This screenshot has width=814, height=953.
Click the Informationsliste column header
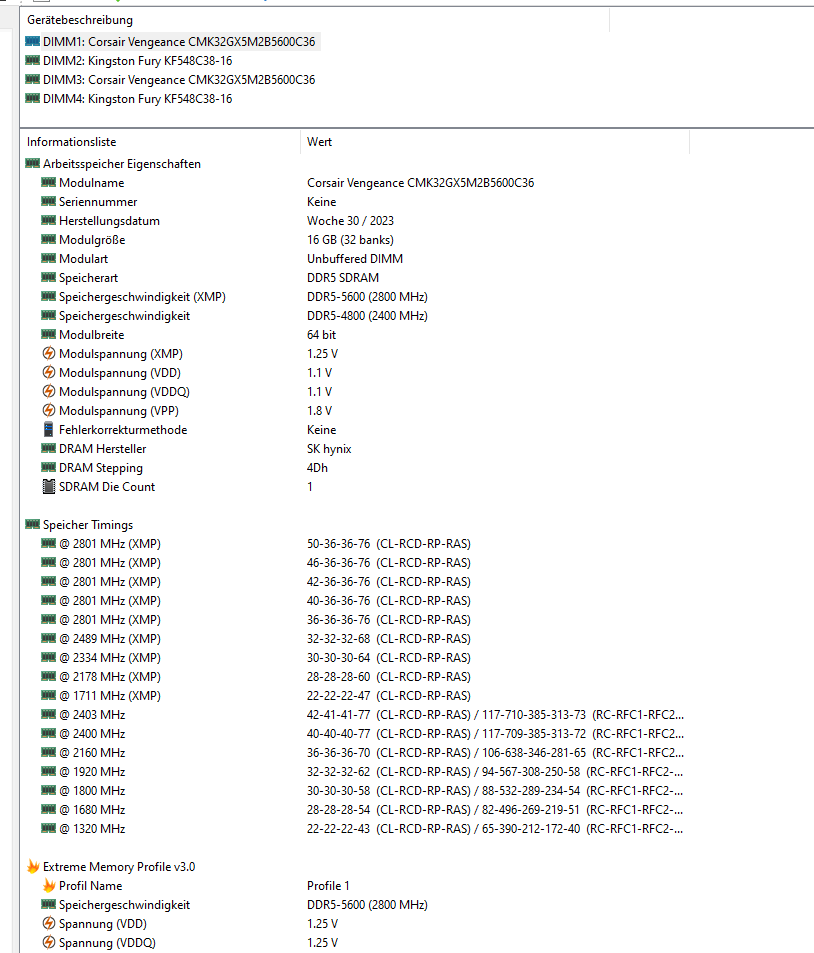point(72,142)
